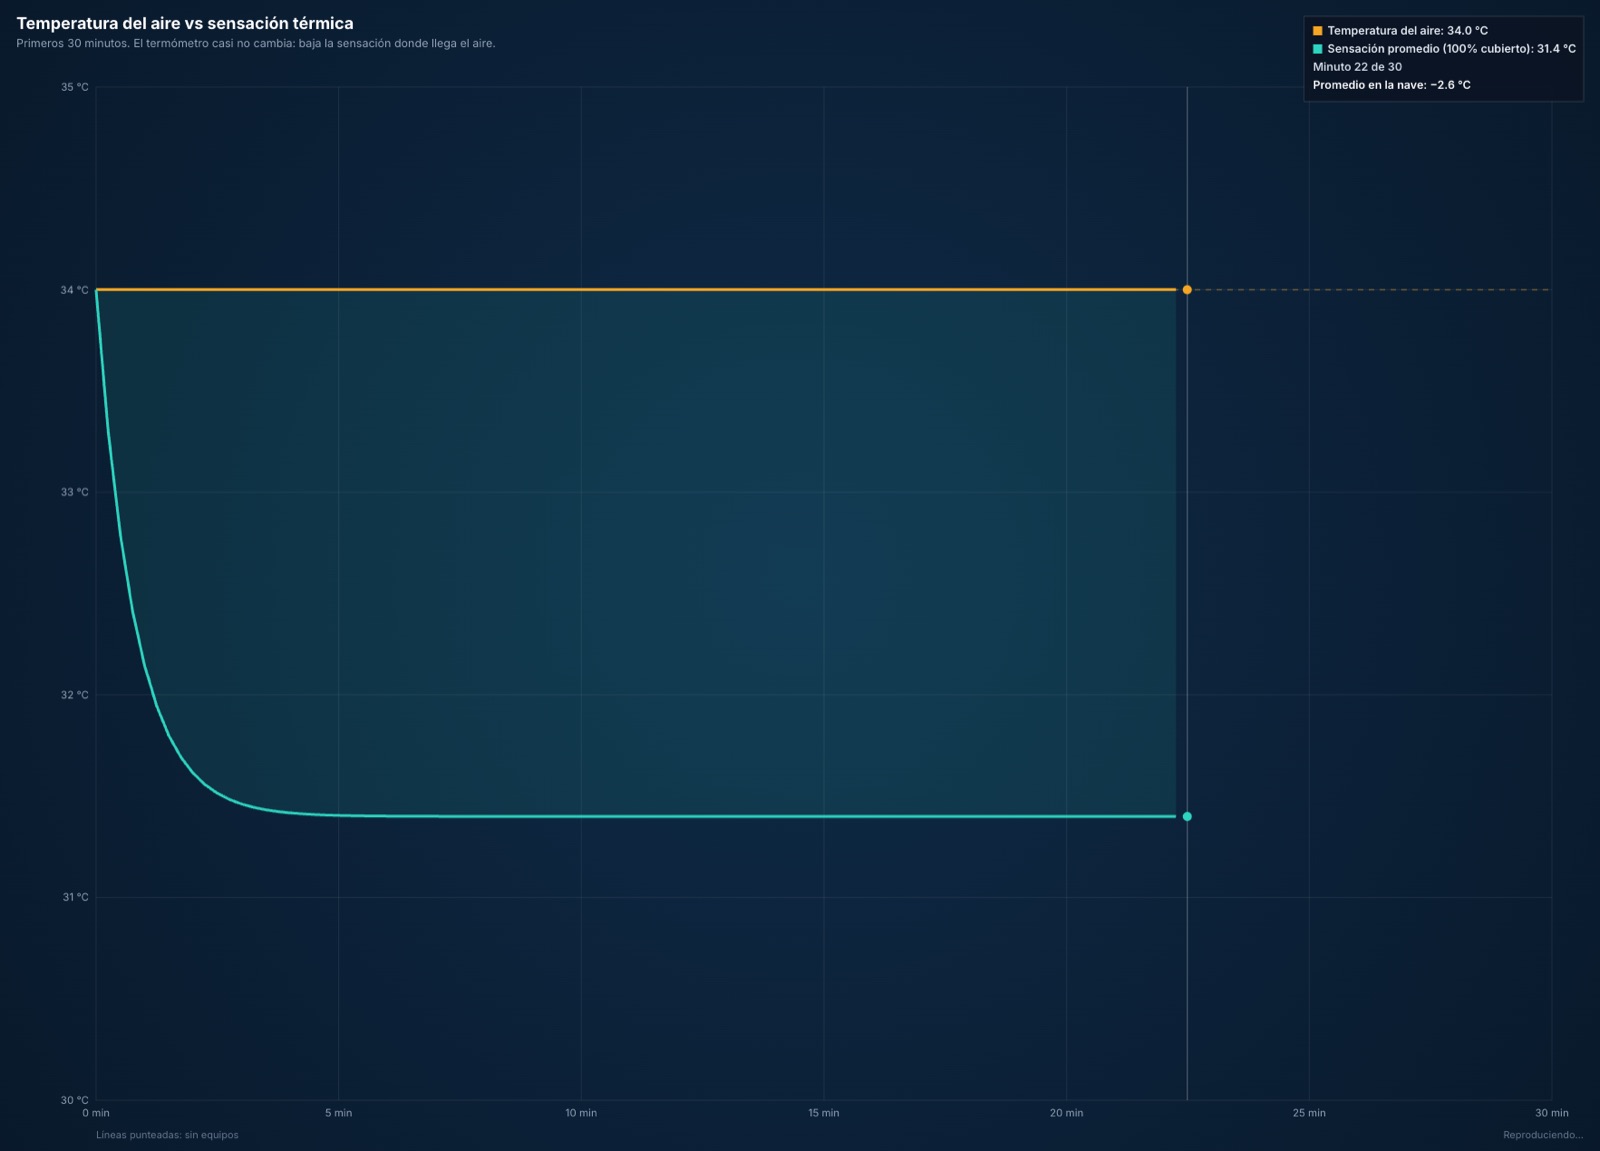Click the '35 °C' y-axis label
This screenshot has height=1151, width=1600.
74,87
